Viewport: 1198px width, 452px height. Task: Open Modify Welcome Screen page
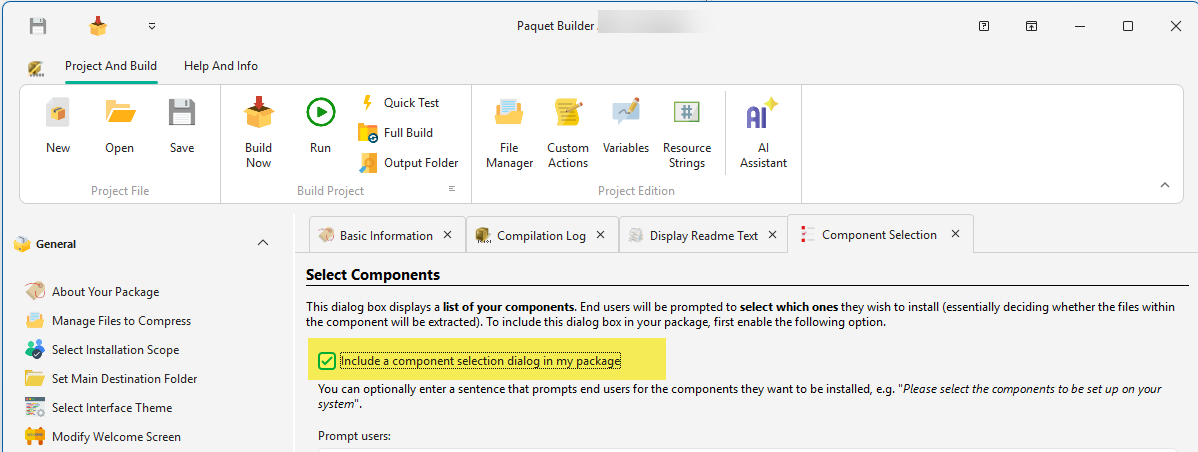click(x=102, y=437)
